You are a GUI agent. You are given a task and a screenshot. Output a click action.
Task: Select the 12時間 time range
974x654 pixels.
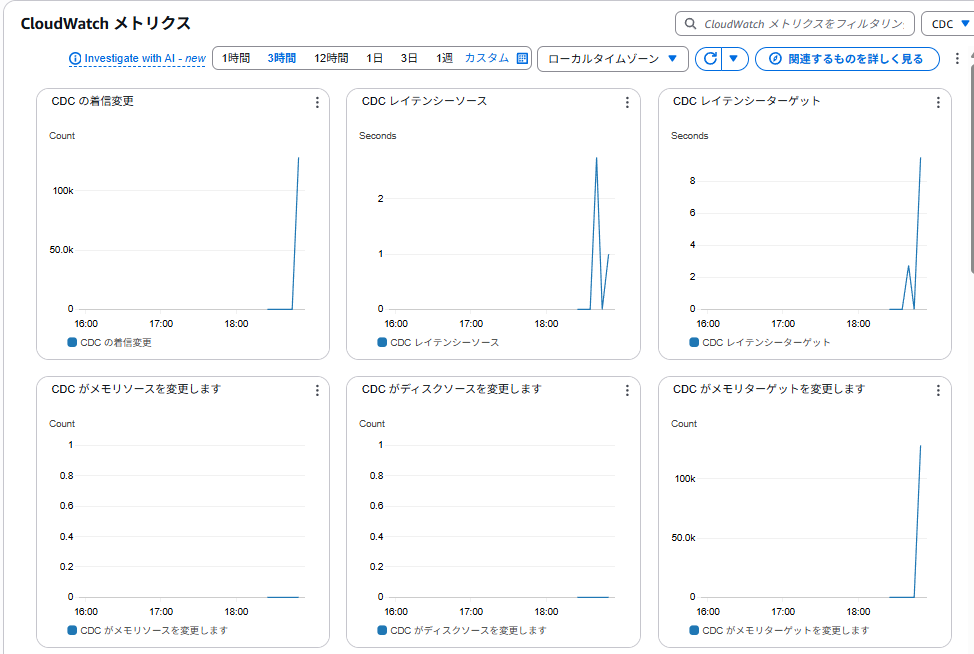coord(331,59)
